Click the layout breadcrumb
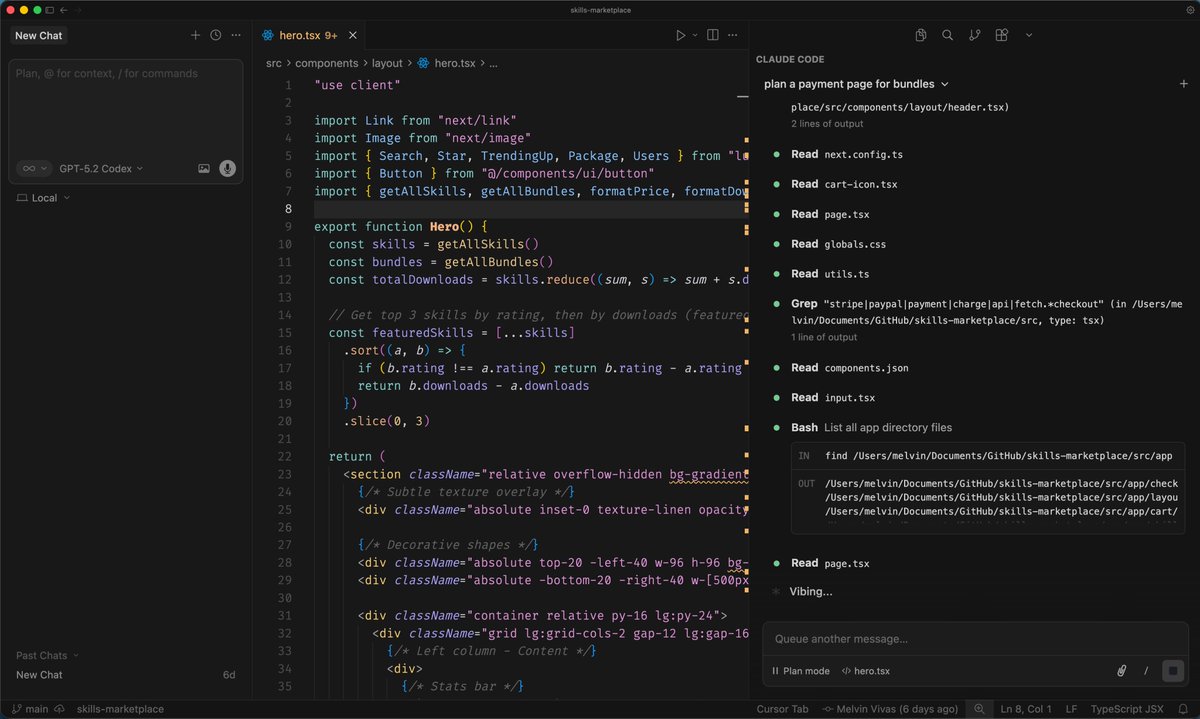 point(387,63)
